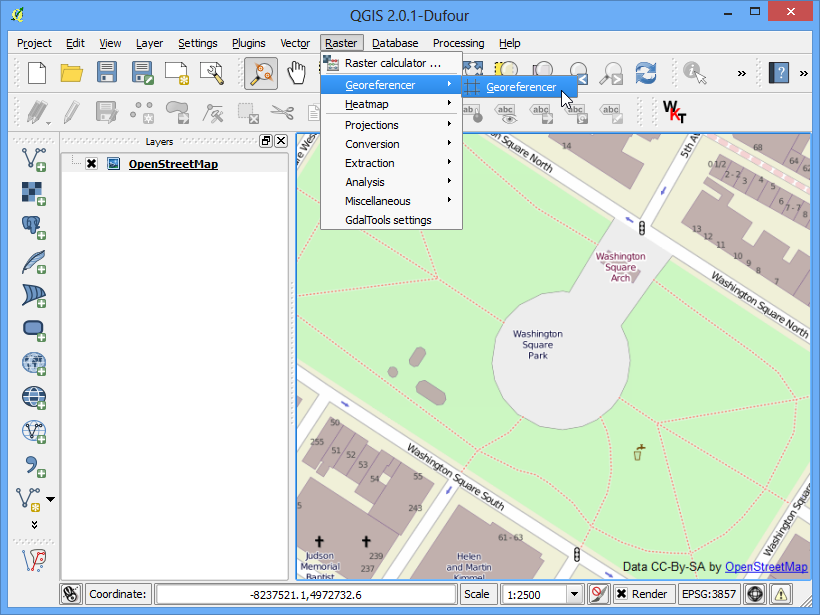The width and height of the screenshot is (820, 615).
Task: Open the Help contents icon
Action: point(779,73)
